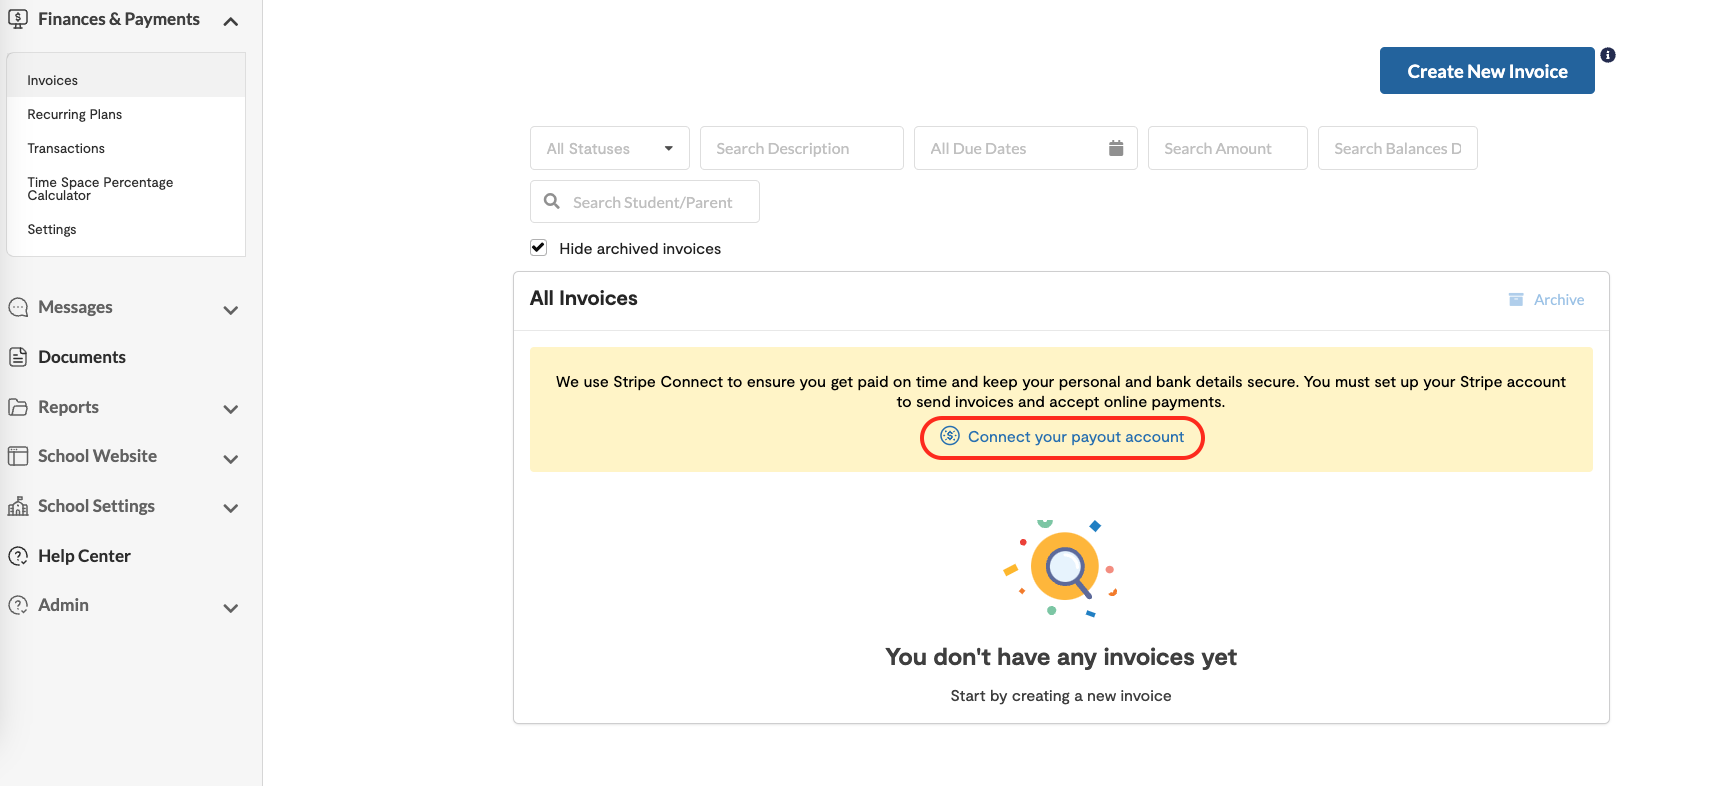This screenshot has height=786, width=1728.
Task: Click the Create New Invoice button
Action: click(1487, 71)
